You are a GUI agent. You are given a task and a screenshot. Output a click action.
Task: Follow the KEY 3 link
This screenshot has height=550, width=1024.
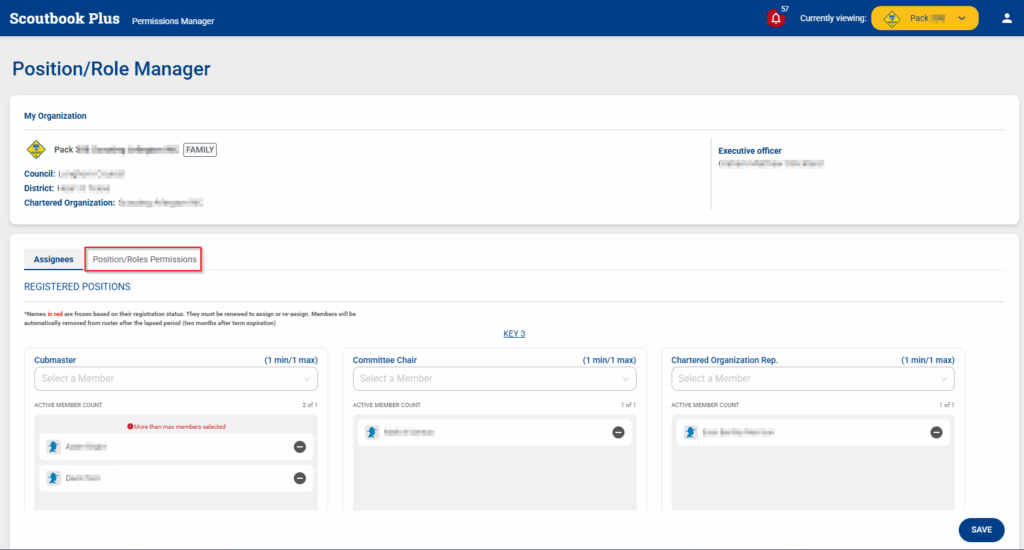(x=514, y=334)
